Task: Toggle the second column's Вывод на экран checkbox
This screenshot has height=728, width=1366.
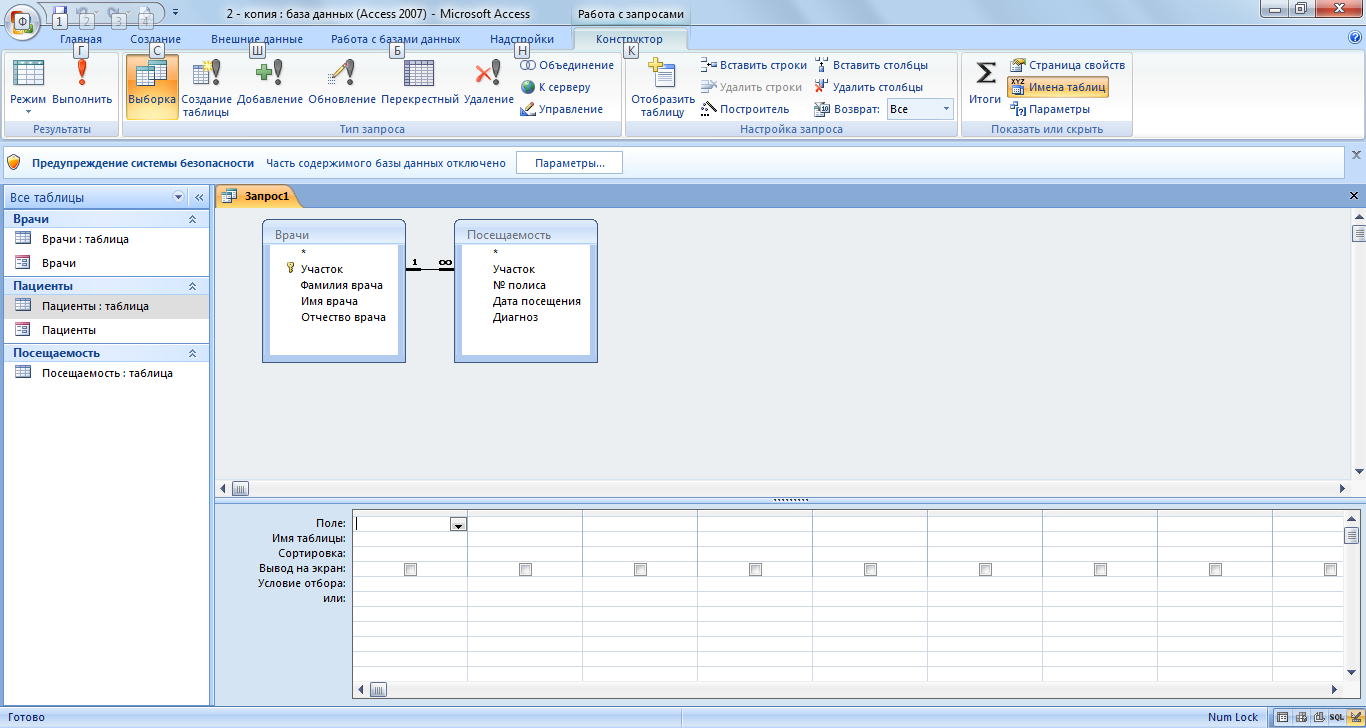Action: coord(525,569)
